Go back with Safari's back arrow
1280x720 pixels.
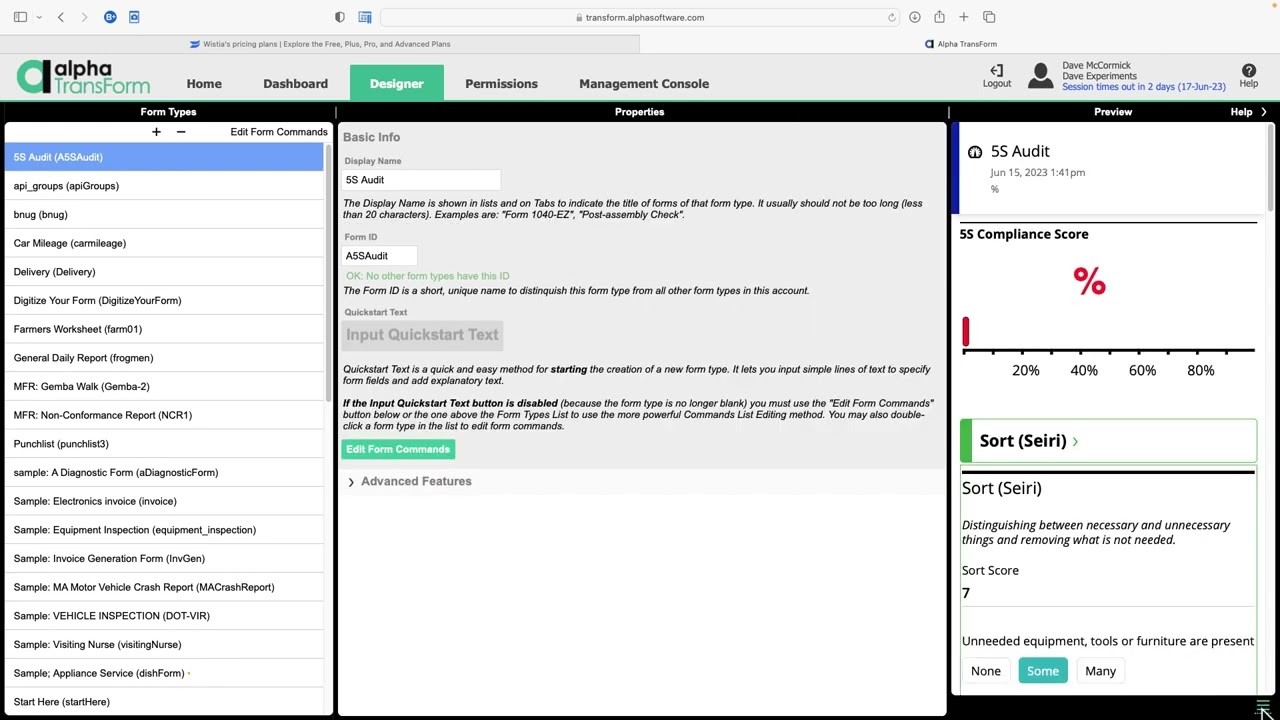click(61, 17)
